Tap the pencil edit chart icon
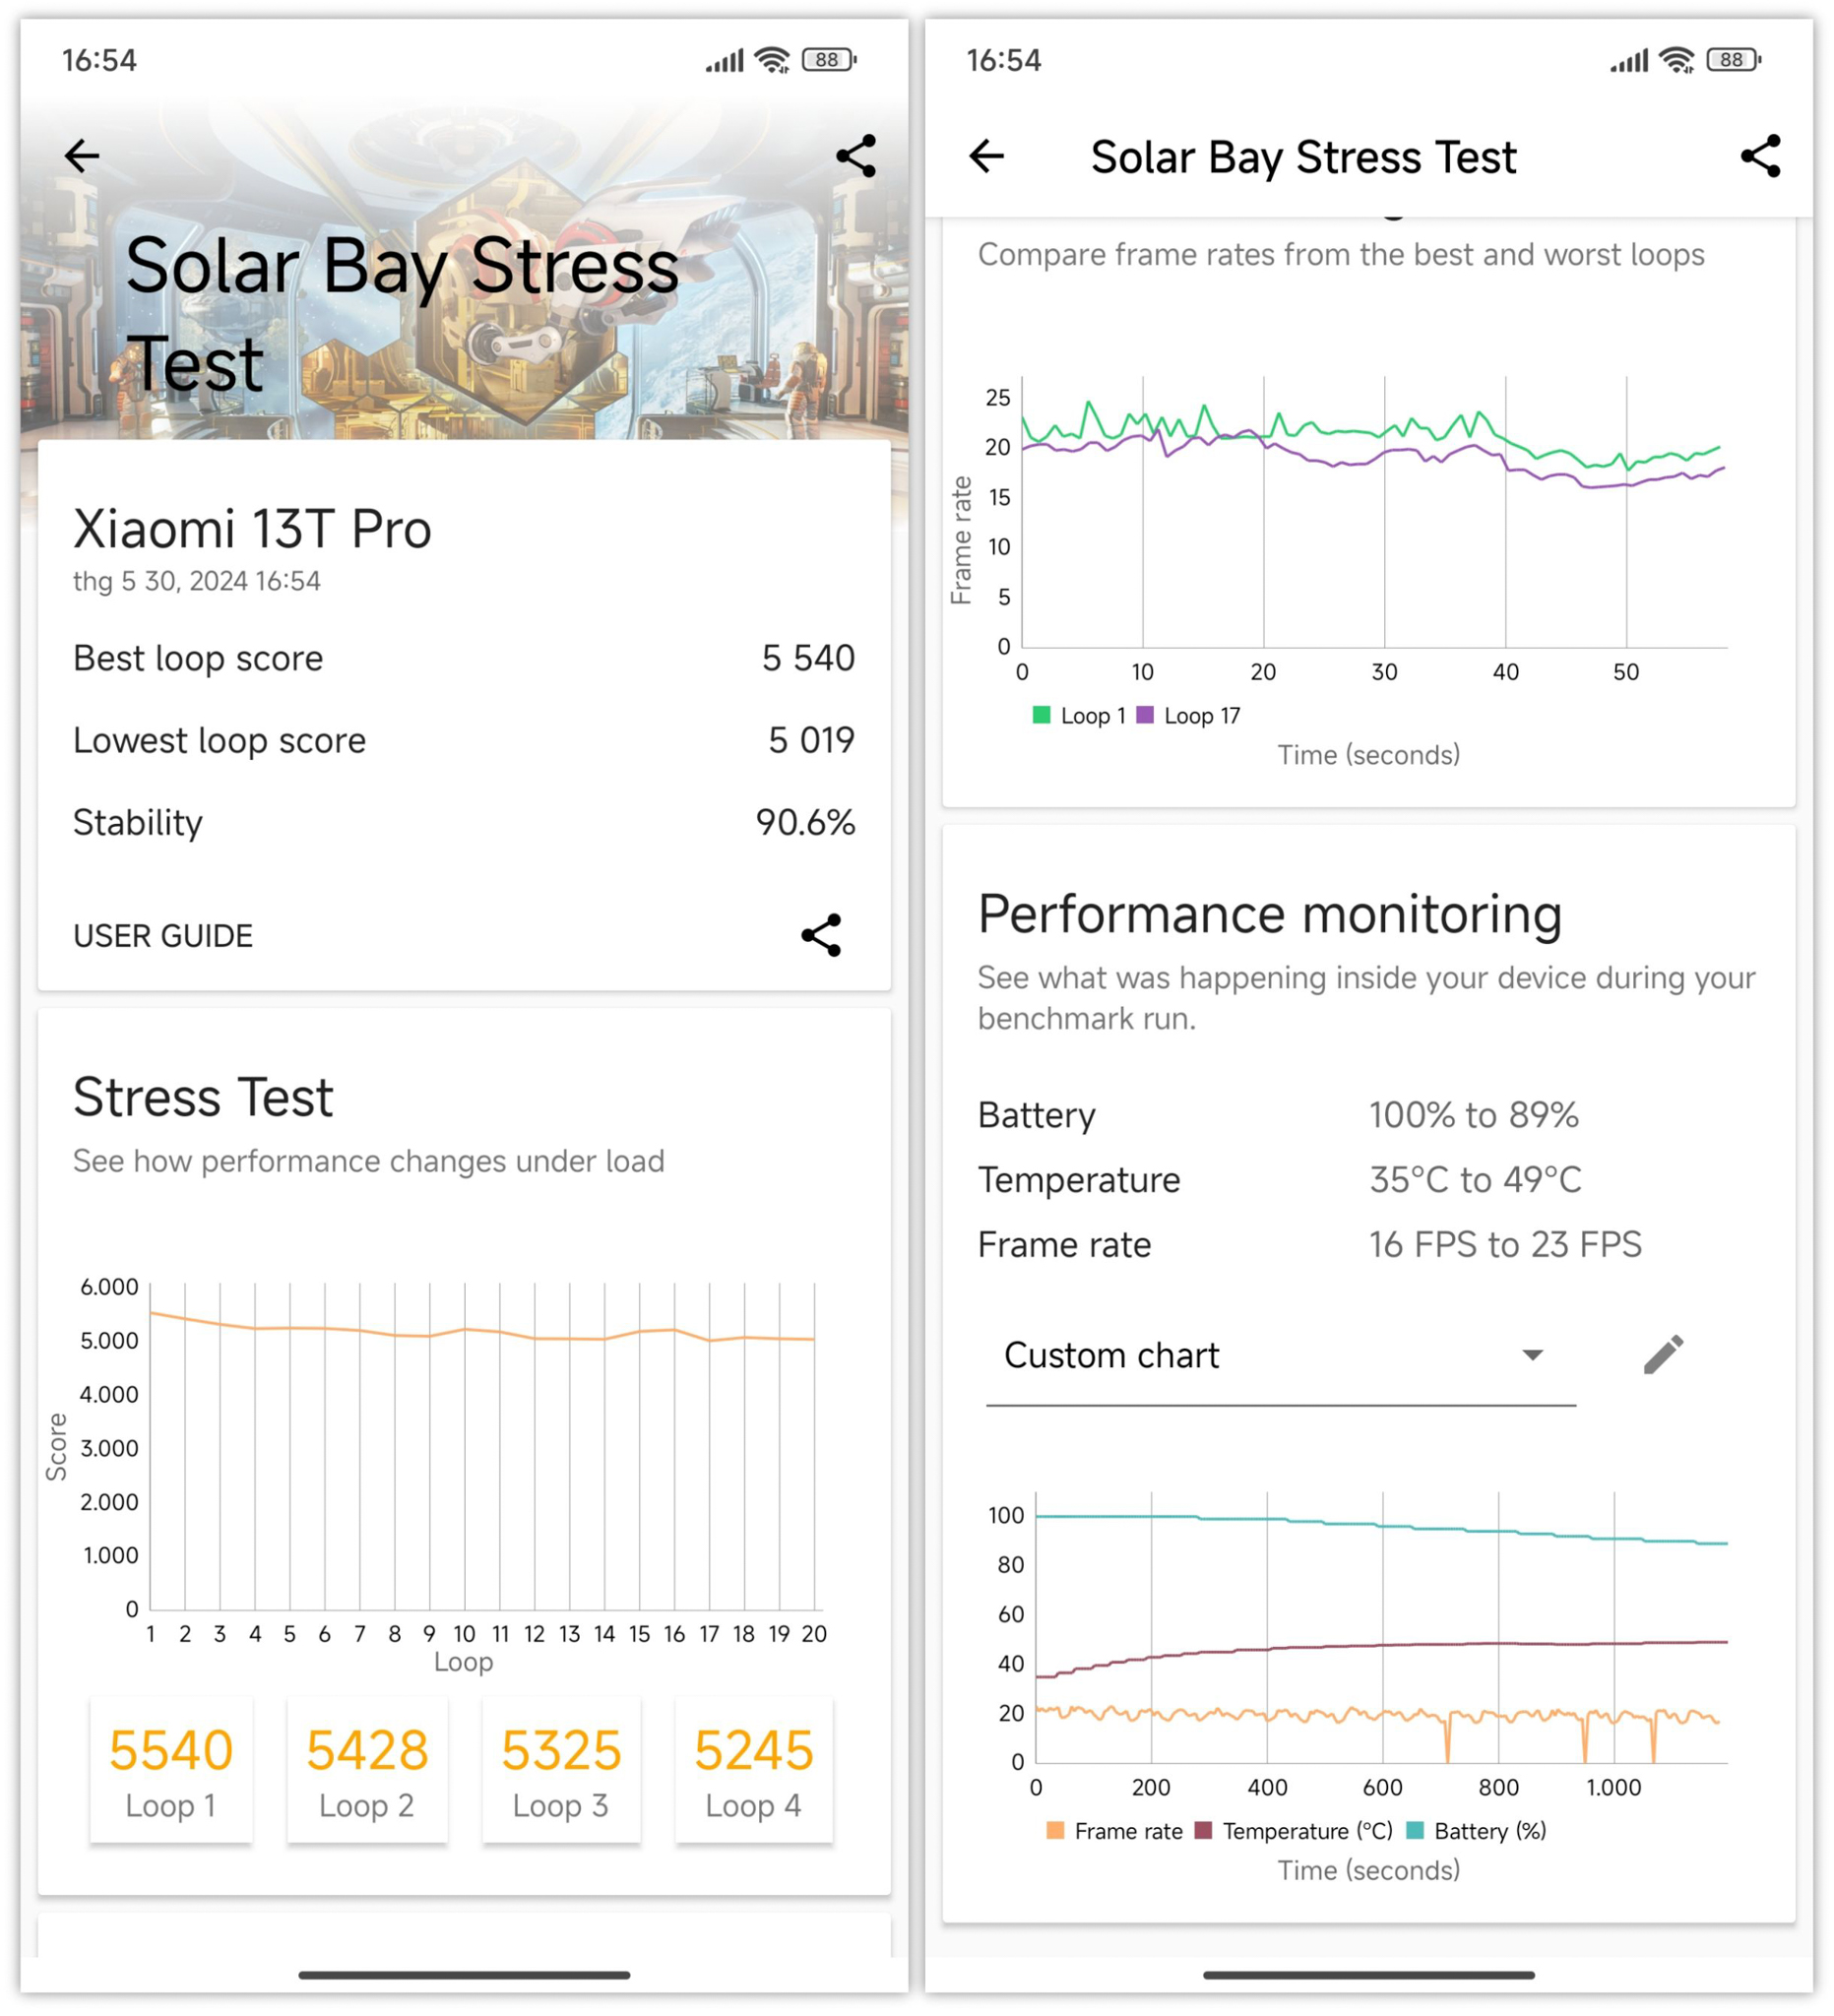Screen dimensions: 1834x2016 click(x=1664, y=1355)
